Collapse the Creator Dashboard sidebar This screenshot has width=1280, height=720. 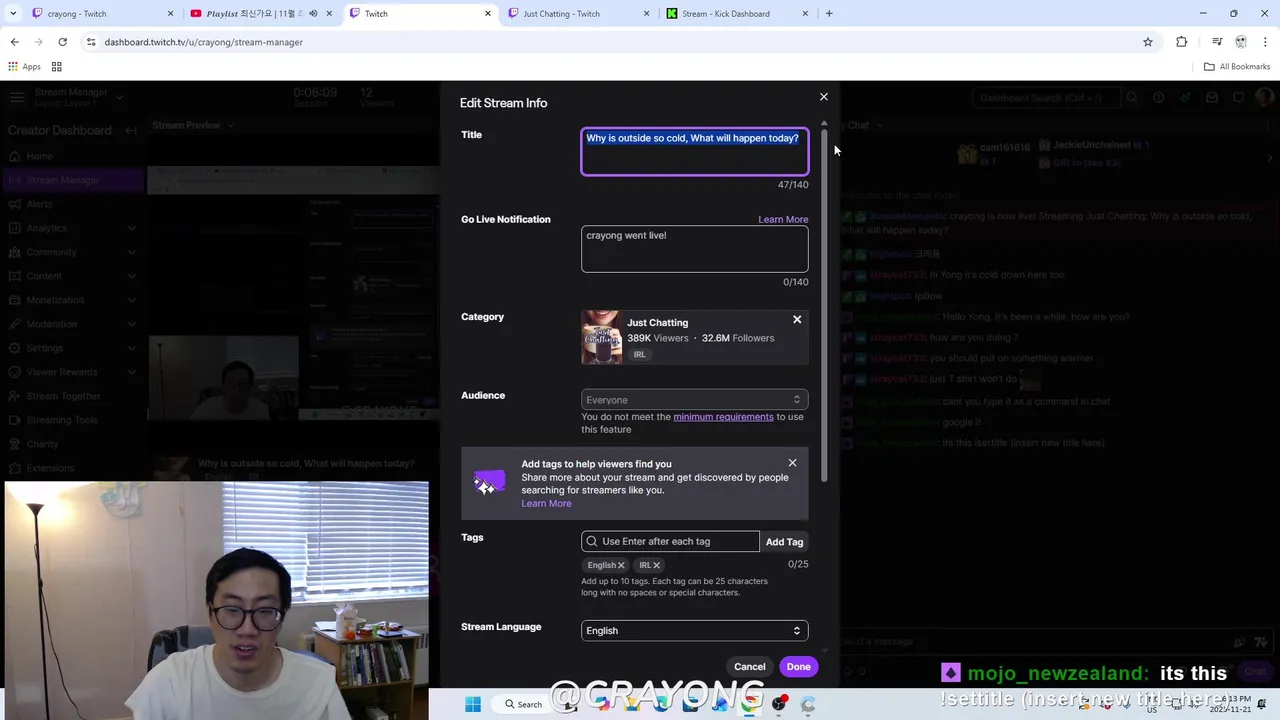pyautogui.click(x=130, y=130)
